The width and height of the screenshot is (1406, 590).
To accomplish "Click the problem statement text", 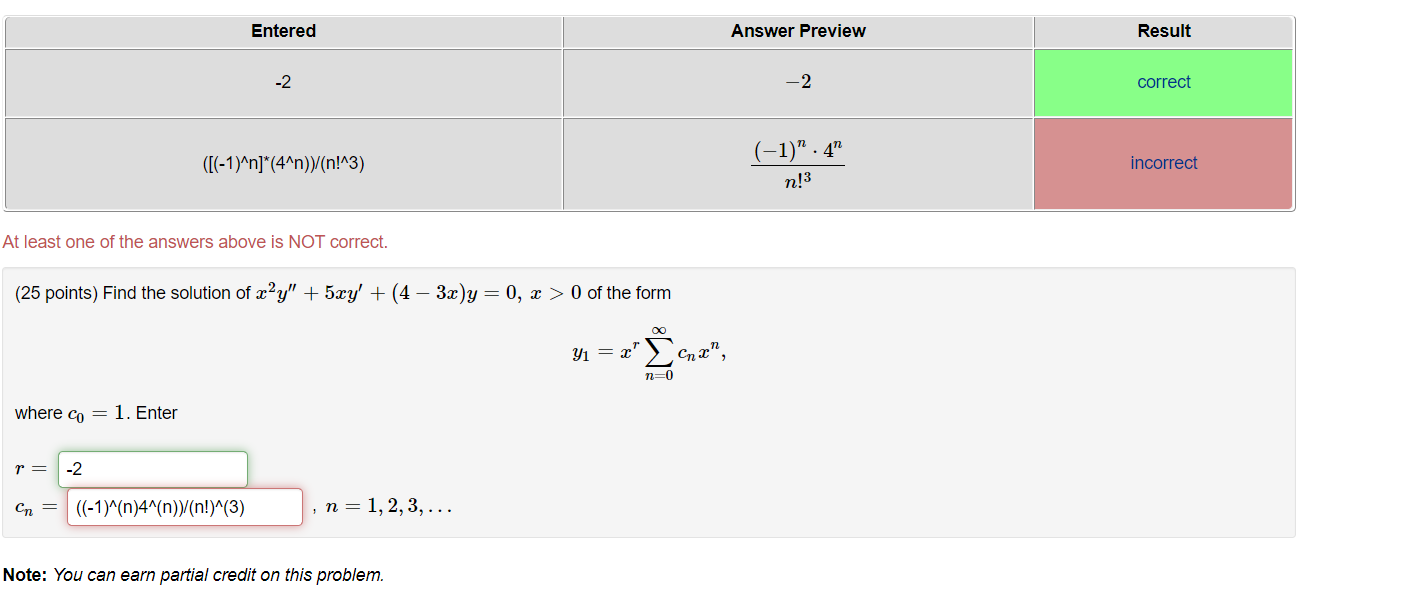I will point(340,292).
